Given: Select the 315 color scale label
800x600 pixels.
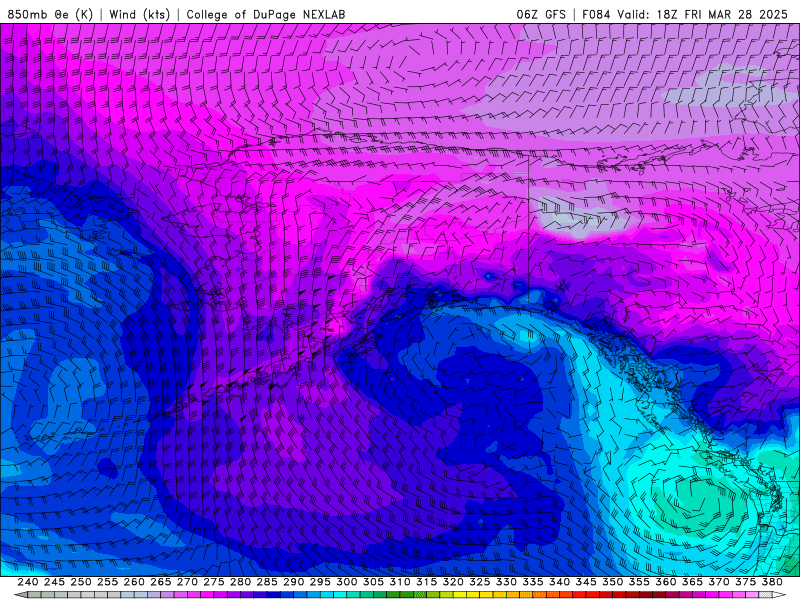Looking at the screenshot, I should click(x=426, y=582).
